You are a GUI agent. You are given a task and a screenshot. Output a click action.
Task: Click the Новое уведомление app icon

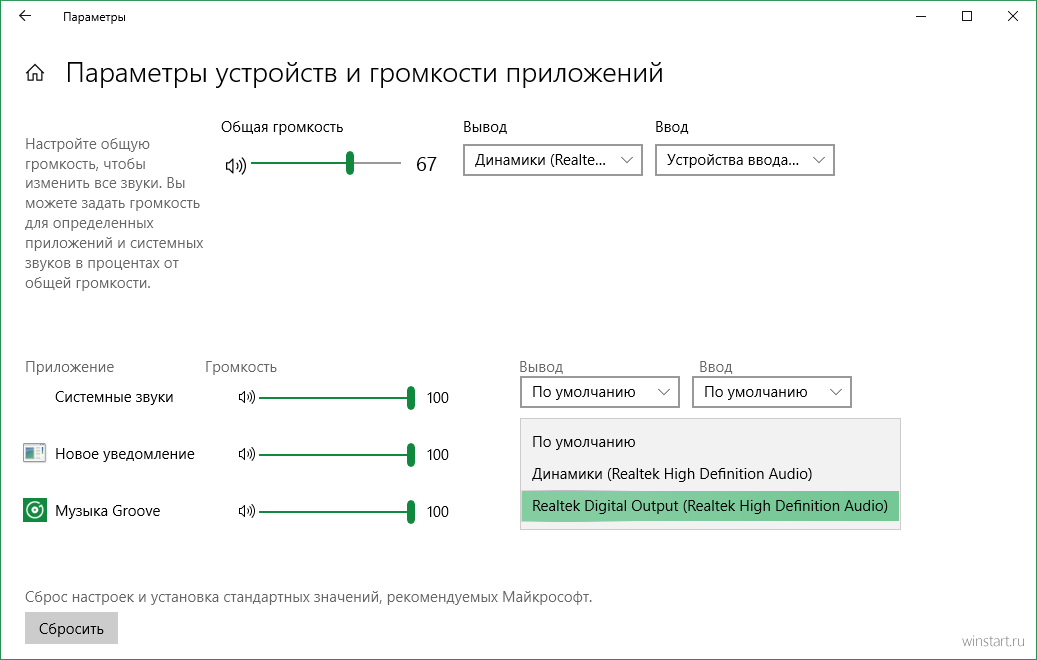(34, 453)
